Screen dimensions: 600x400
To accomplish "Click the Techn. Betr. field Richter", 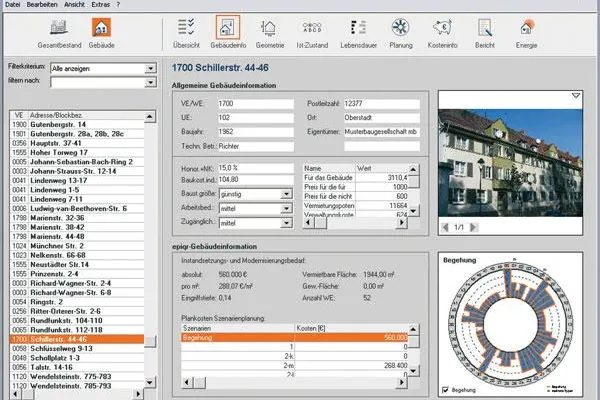I will 256,146.
